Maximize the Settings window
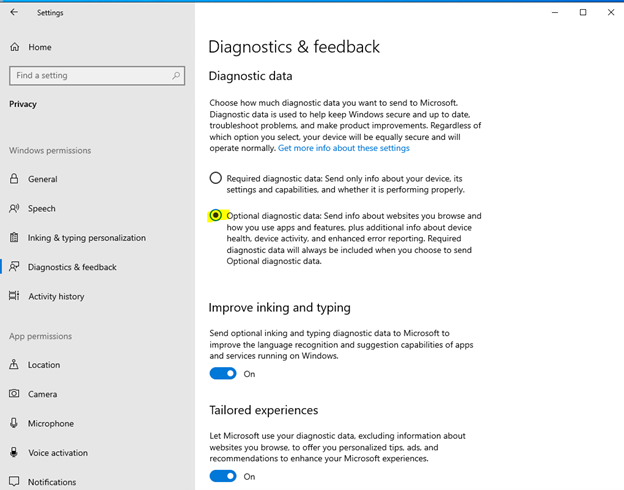This screenshot has width=624, height=490. click(583, 12)
